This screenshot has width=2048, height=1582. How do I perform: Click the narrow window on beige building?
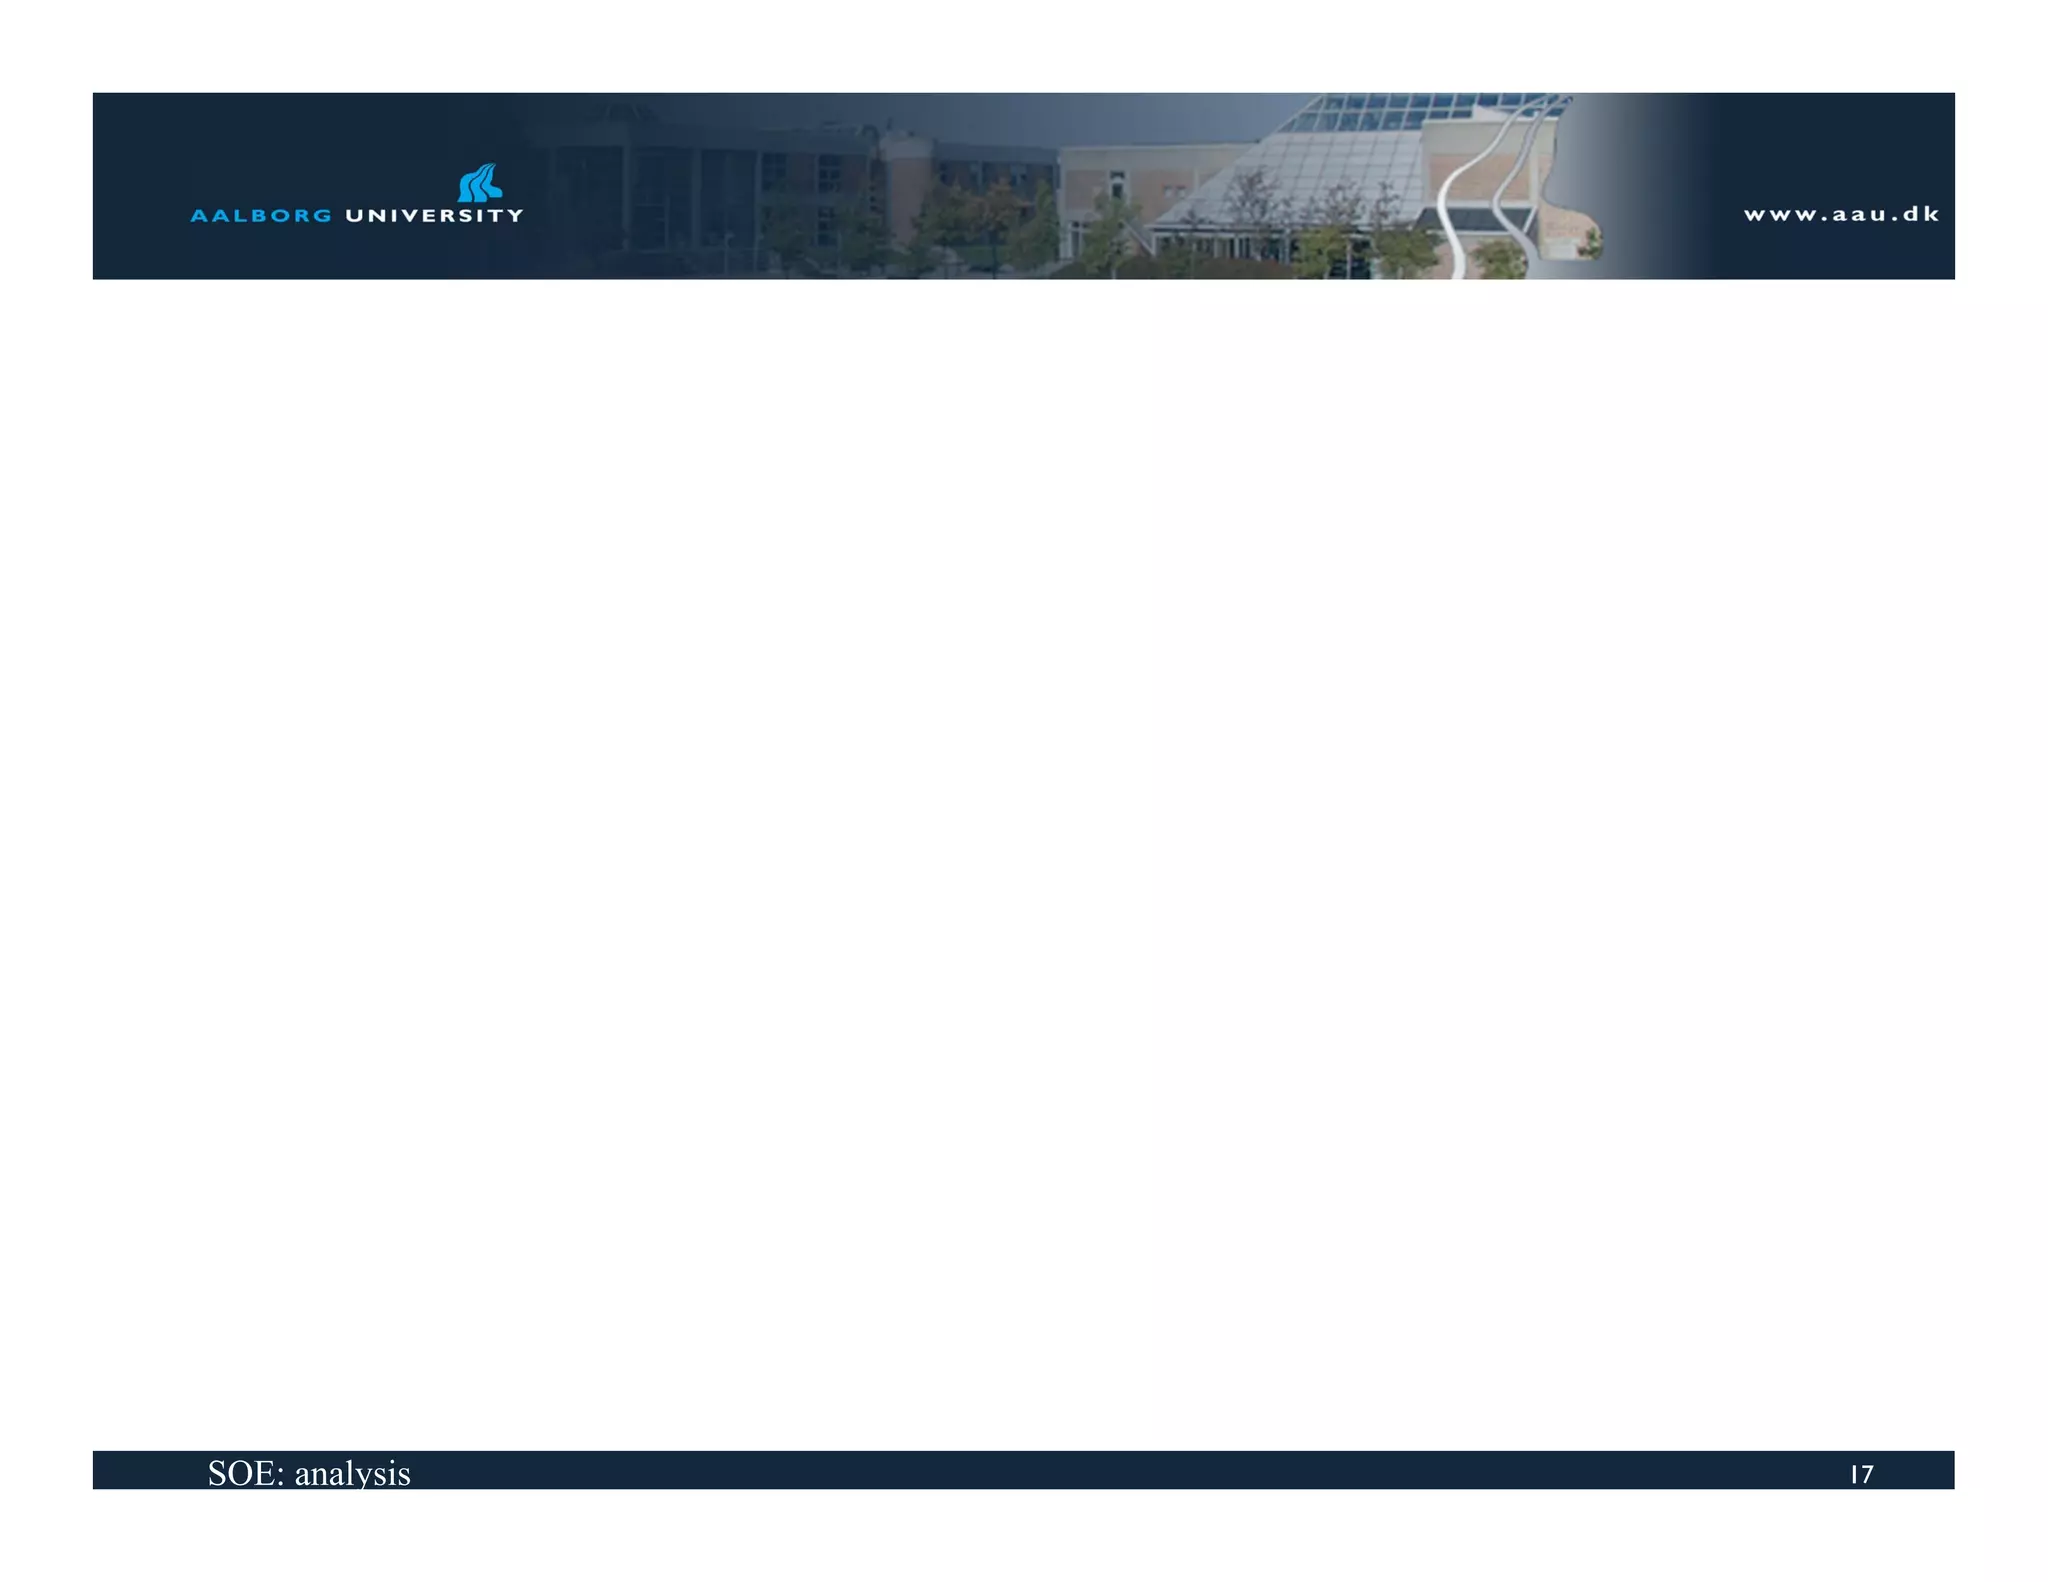tap(1117, 185)
